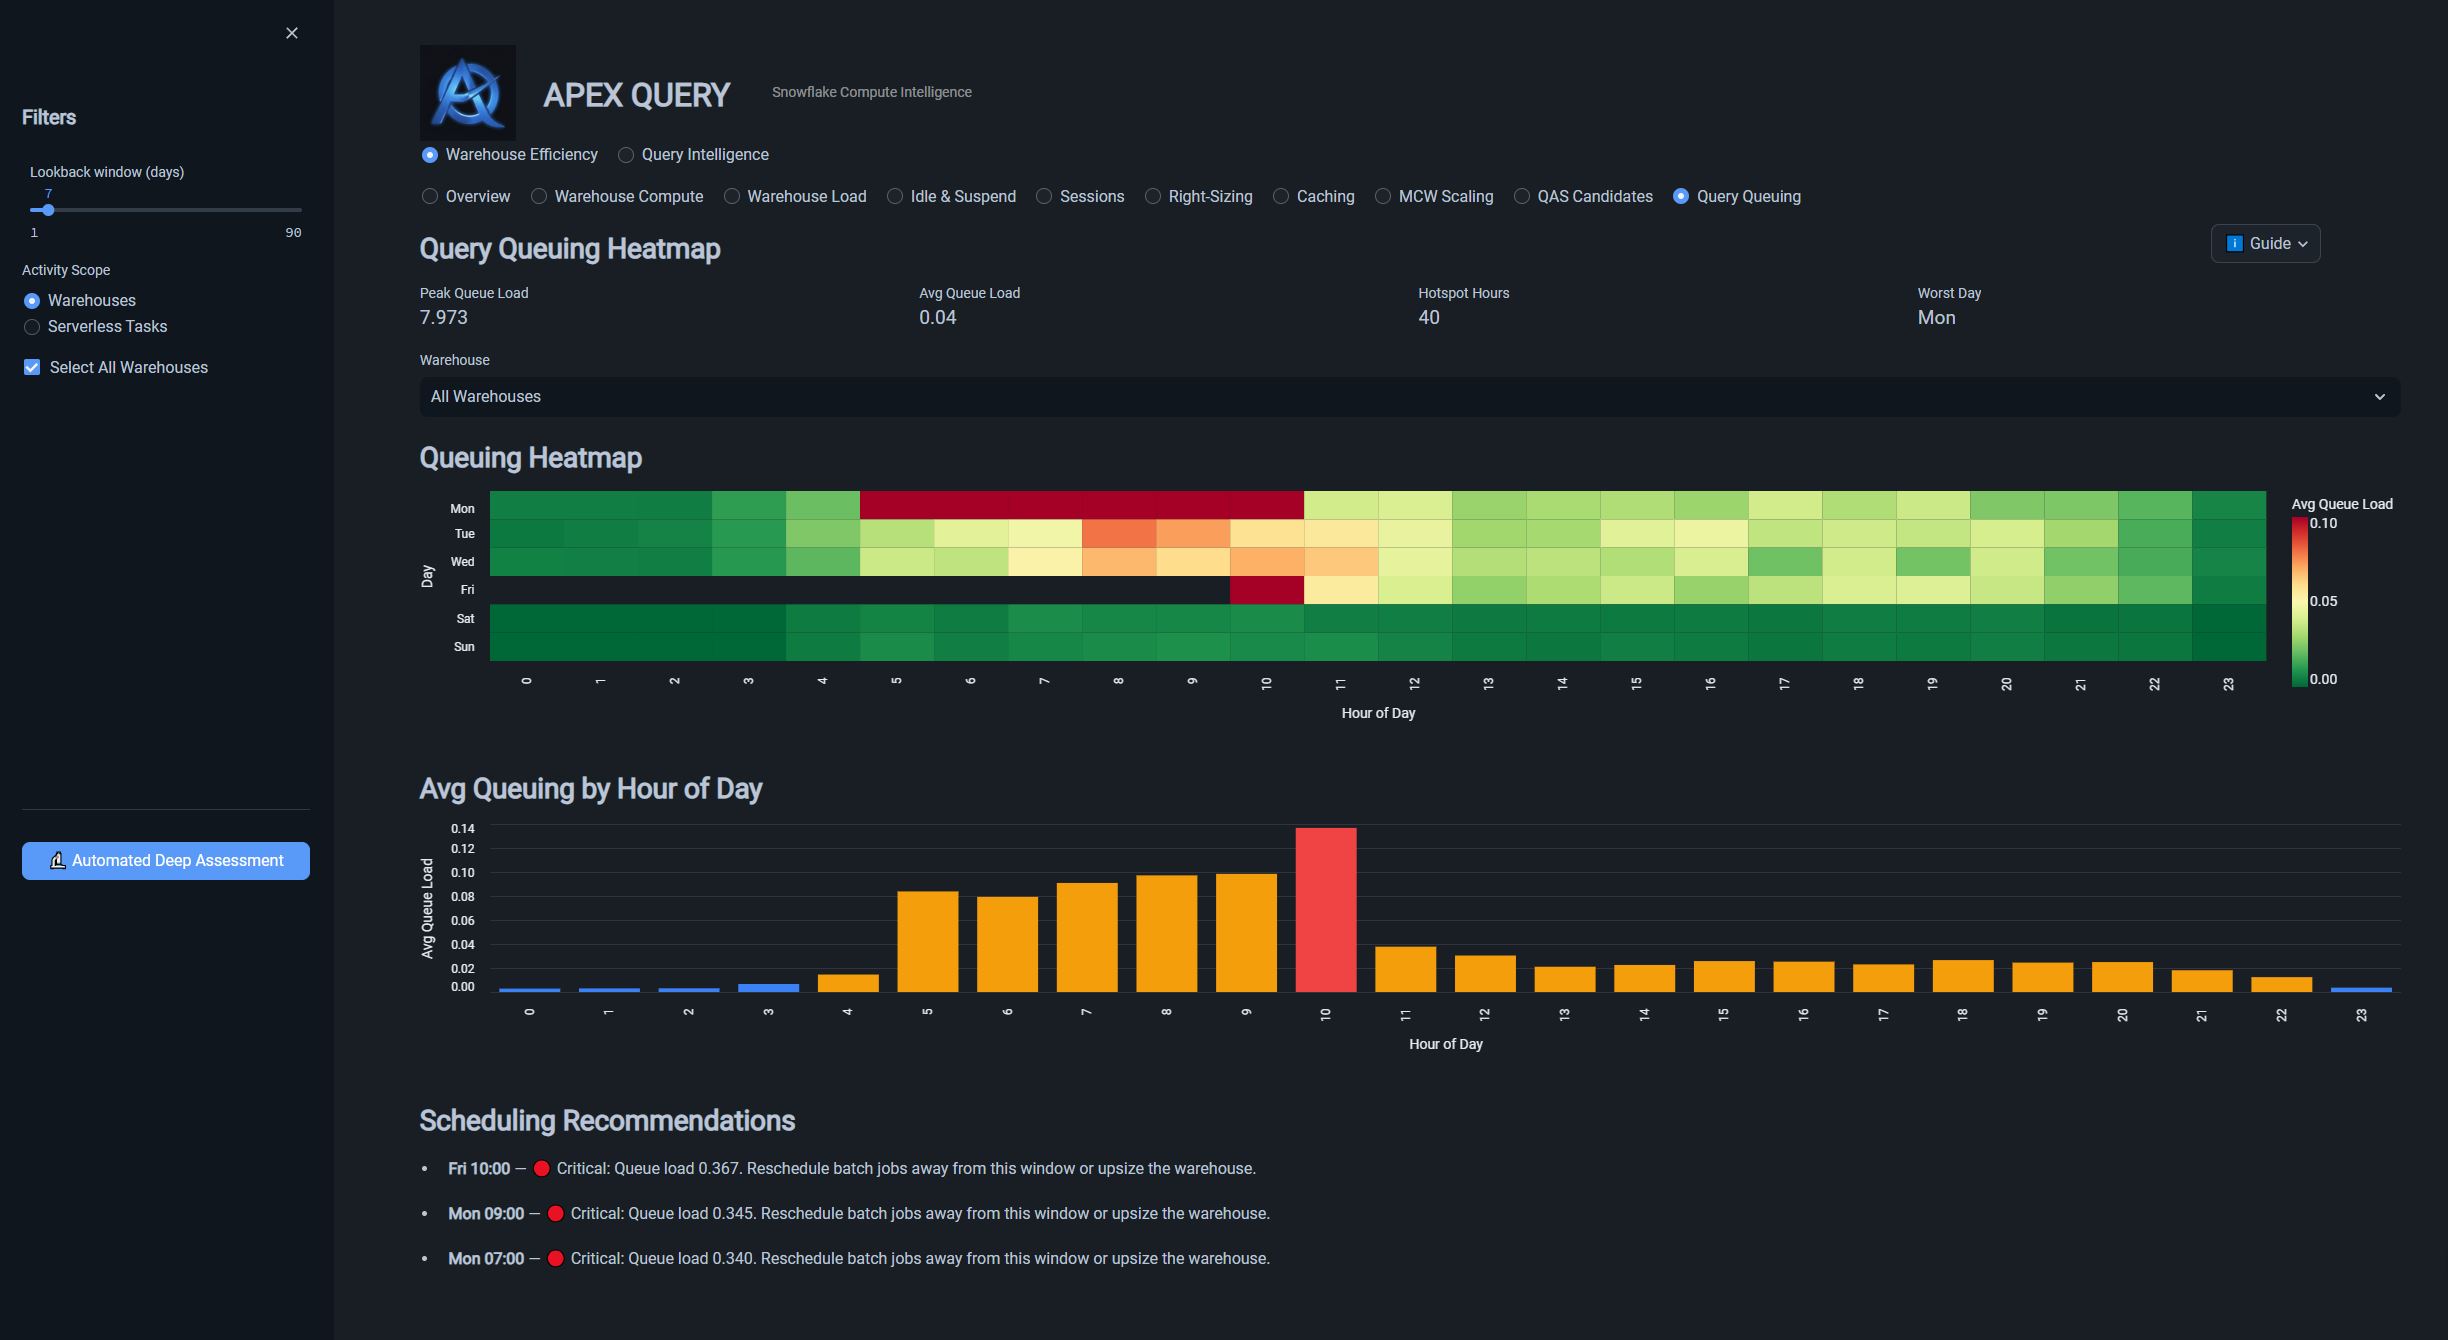Image resolution: width=2448 pixels, height=1340 pixels.
Task: Click the Avg Queue Load color scale bar
Action: pos(2300,601)
